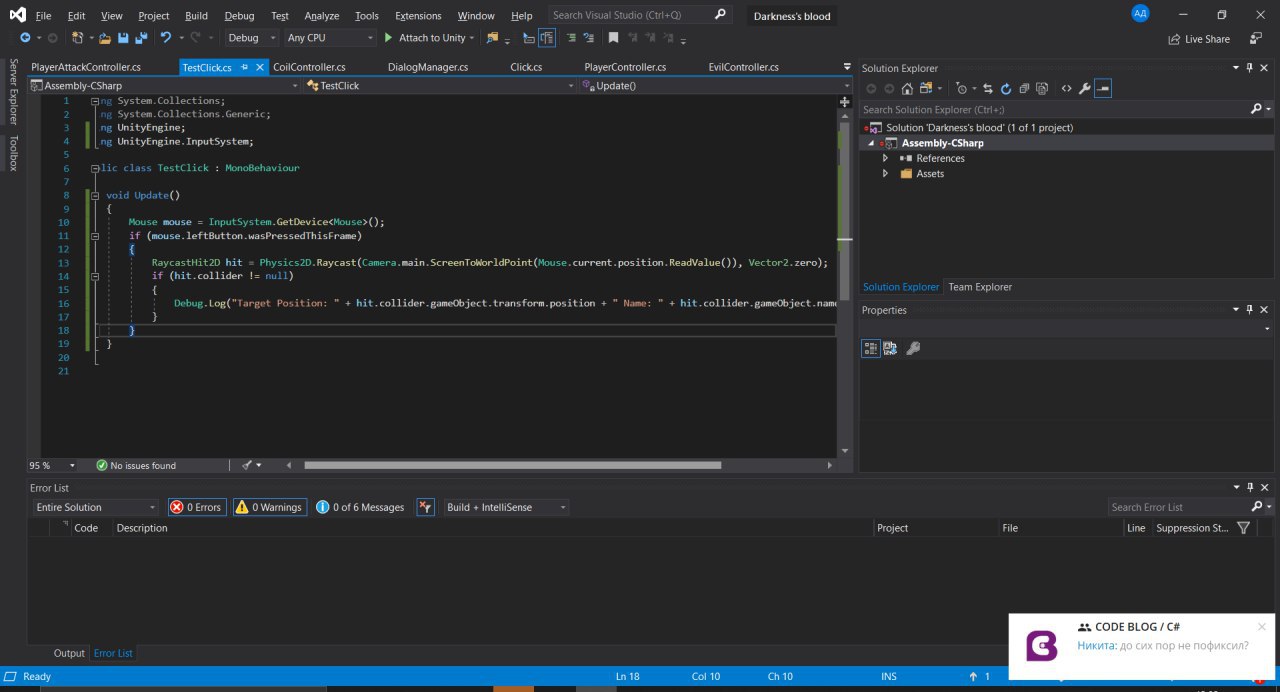Click Sync with Active Document icon

pyautogui.click(x=988, y=88)
